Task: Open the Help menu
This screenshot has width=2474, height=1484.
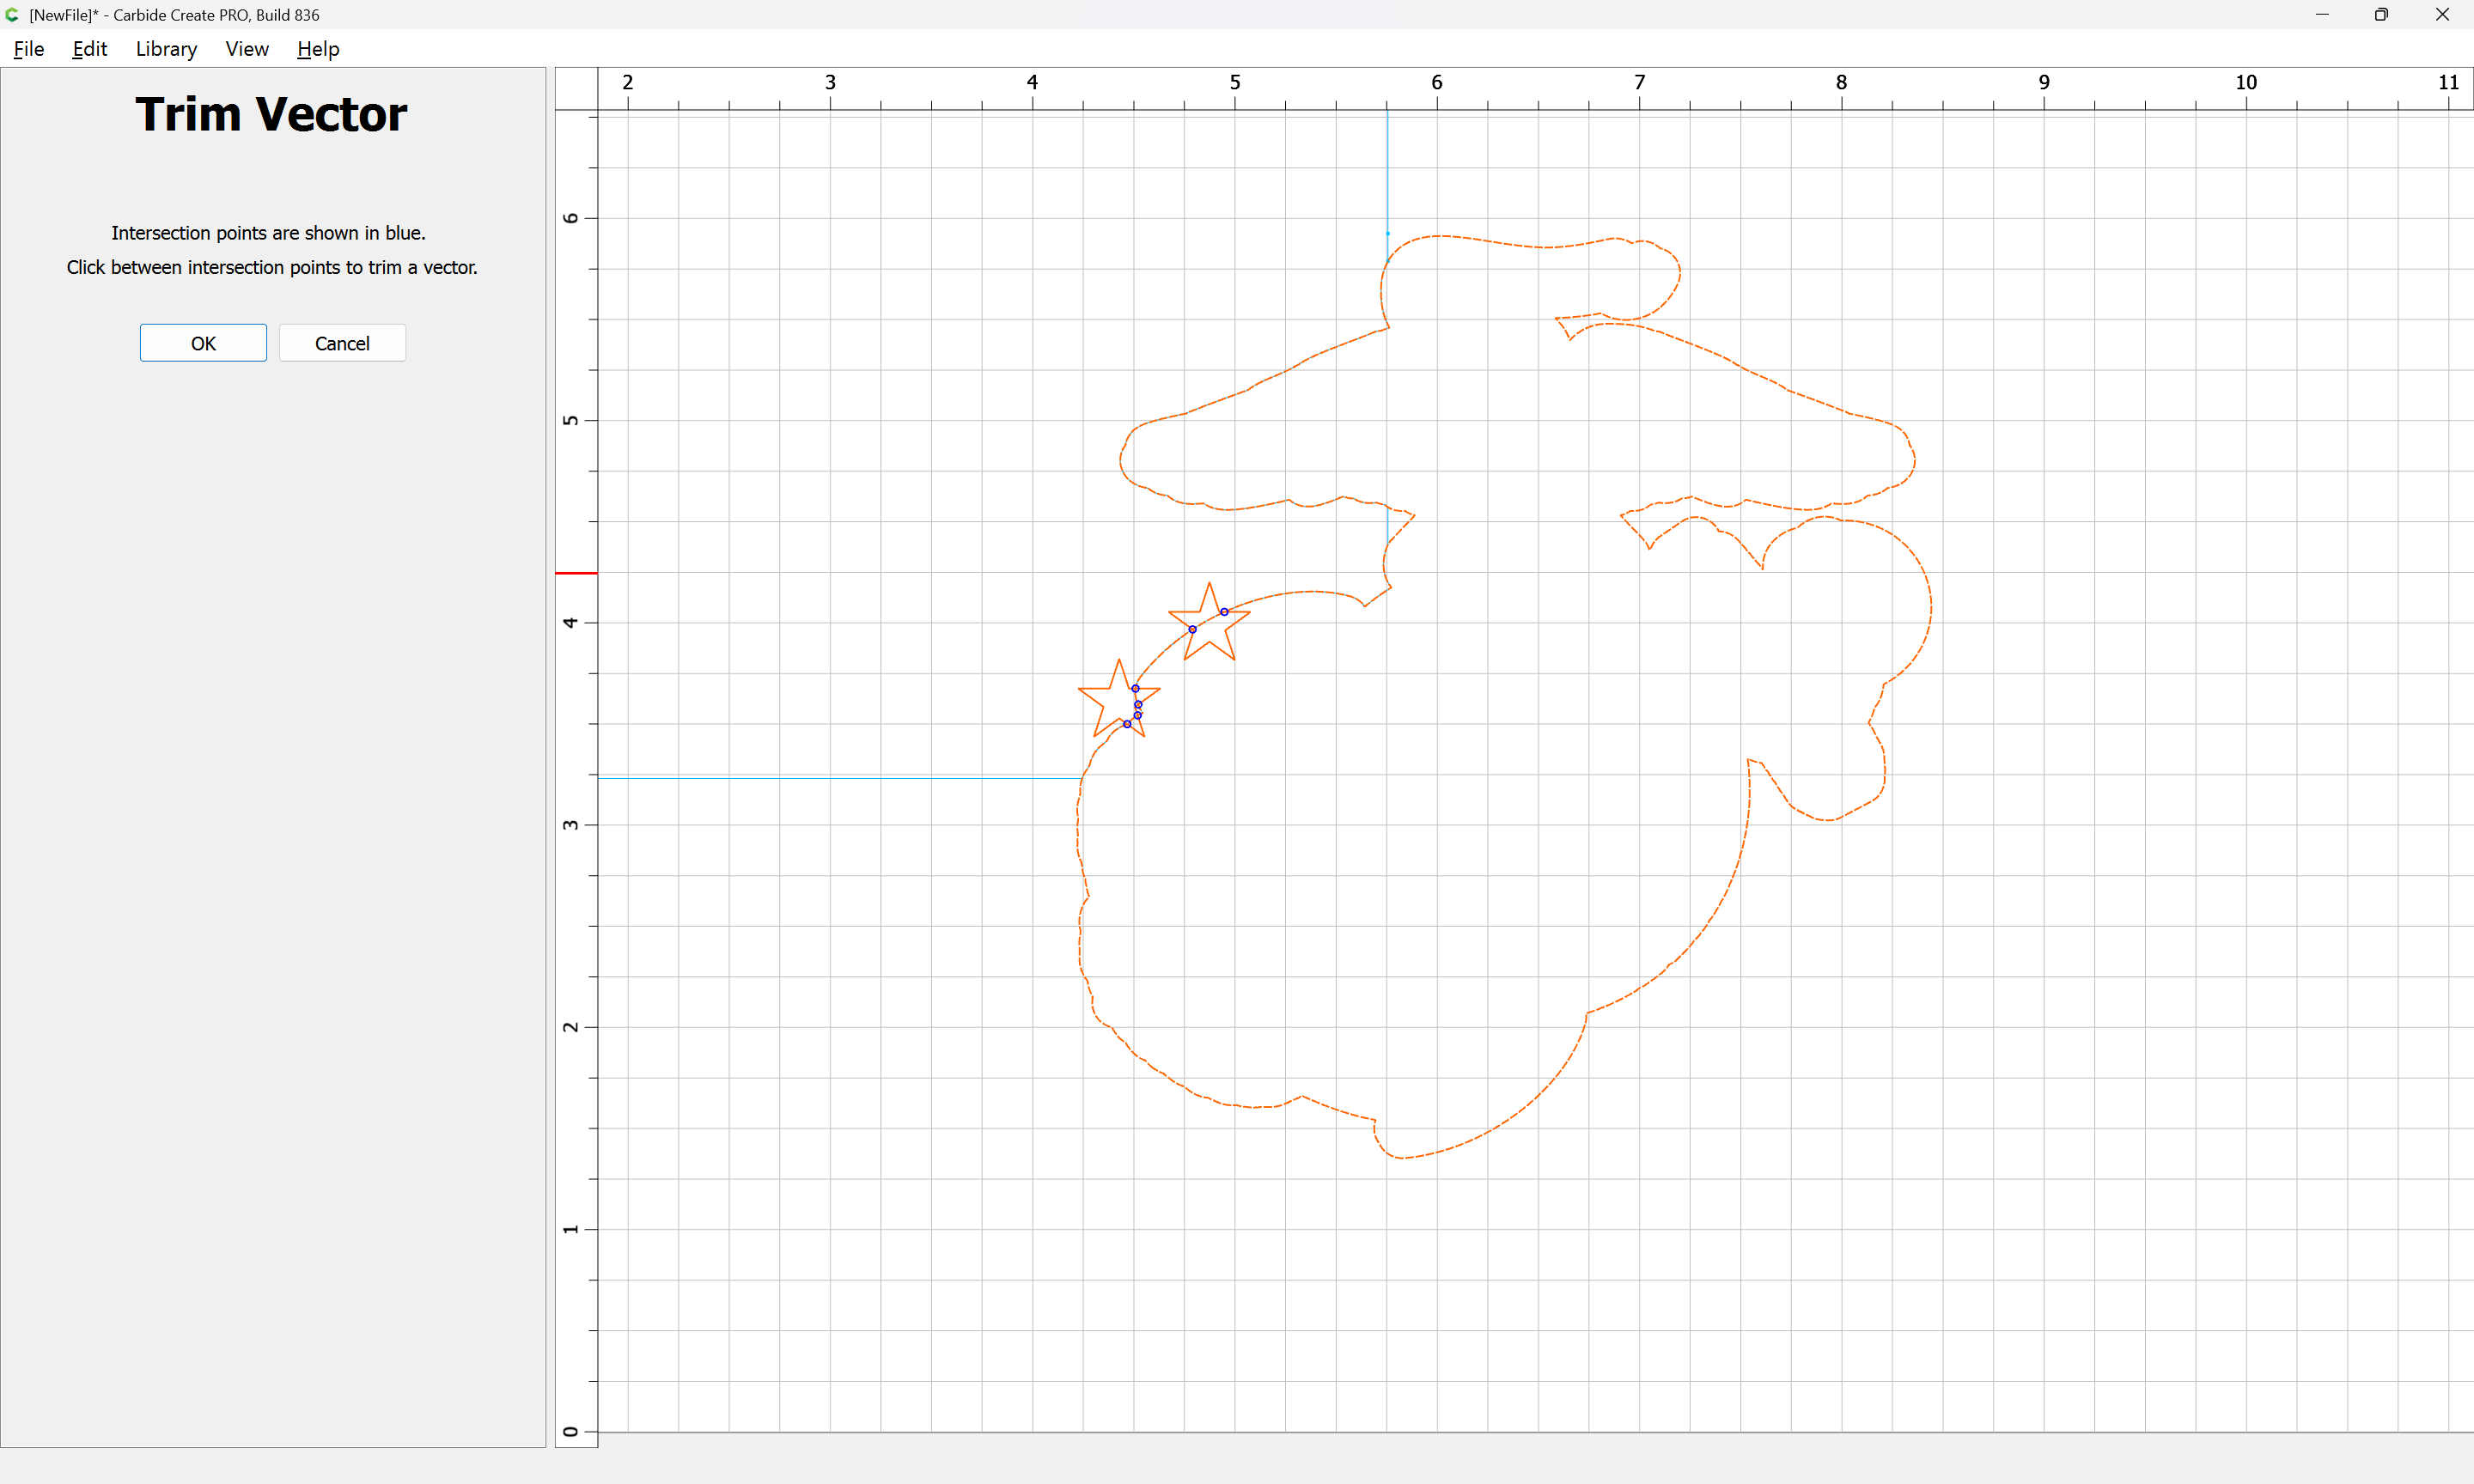Action: [318, 49]
